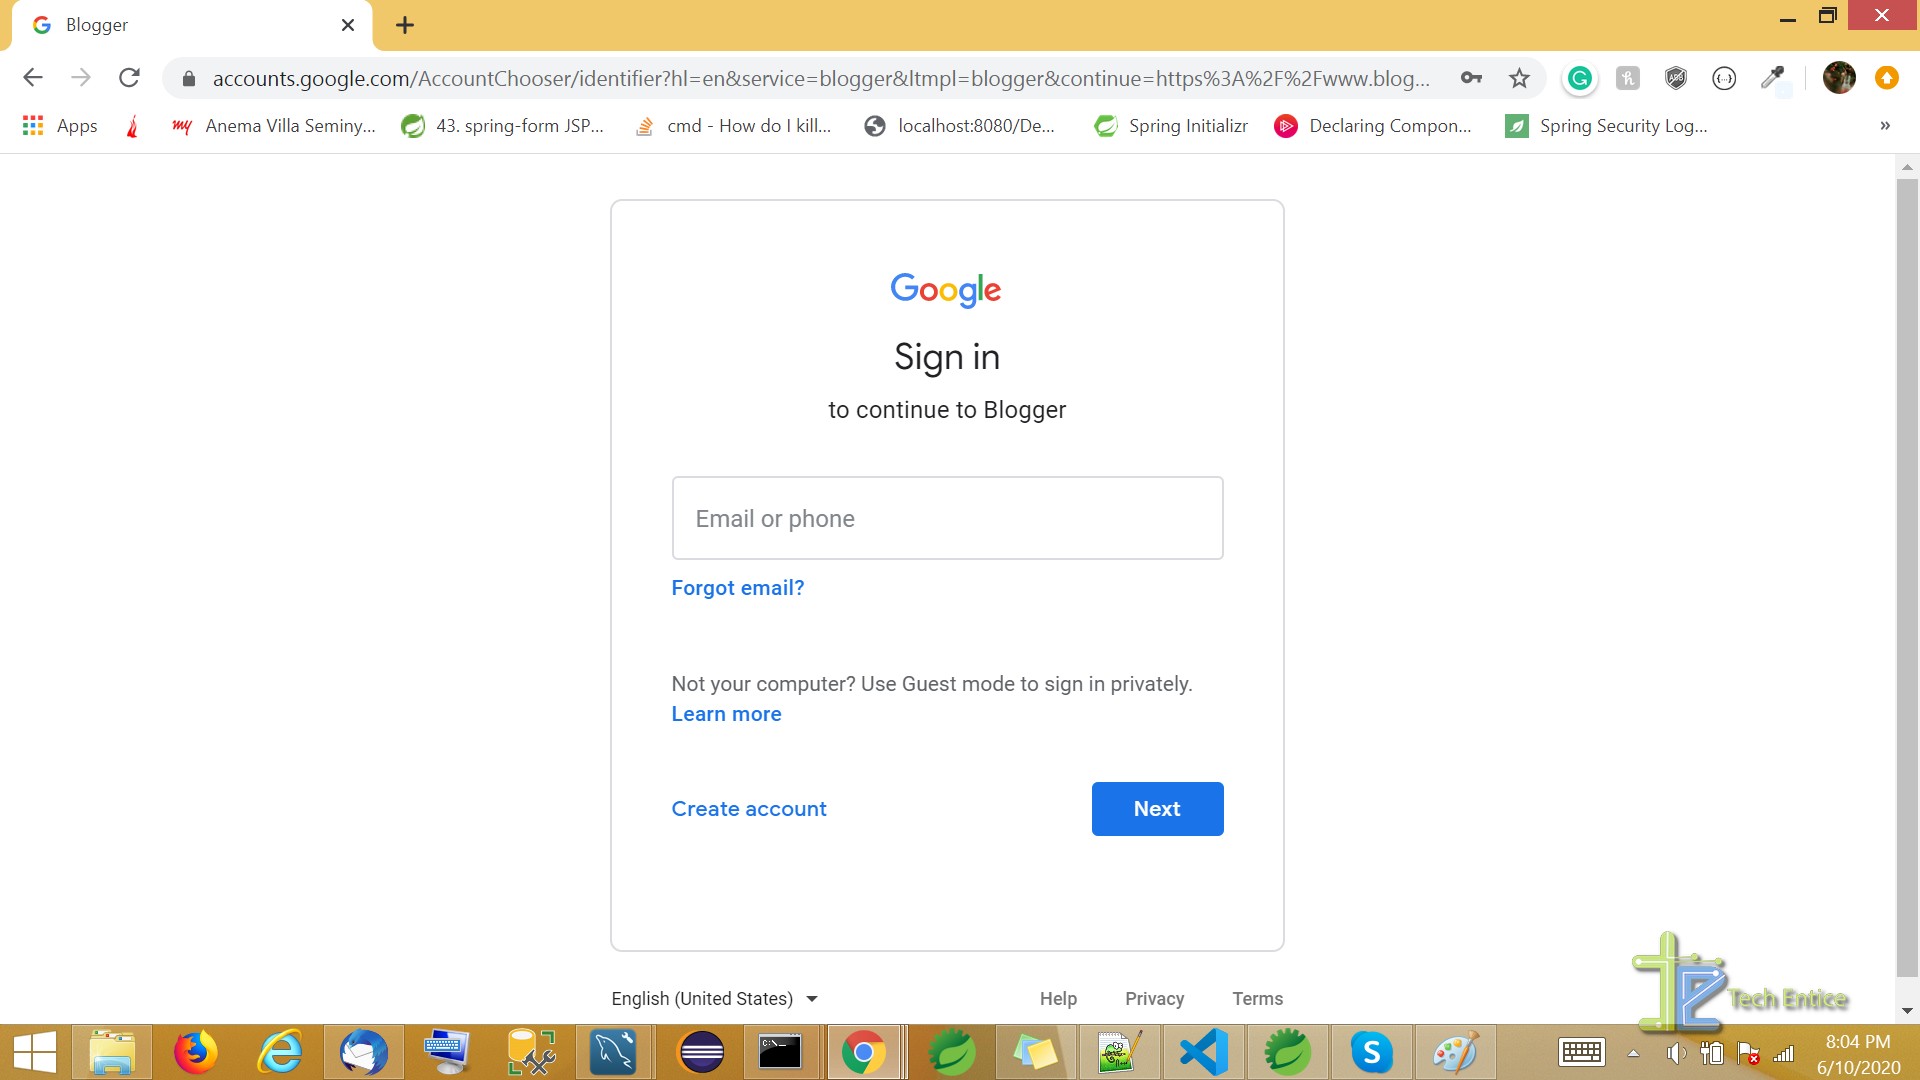Select the Email or phone input field
Image resolution: width=1920 pixels, height=1080 pixels.
click(x=947, y=517)
